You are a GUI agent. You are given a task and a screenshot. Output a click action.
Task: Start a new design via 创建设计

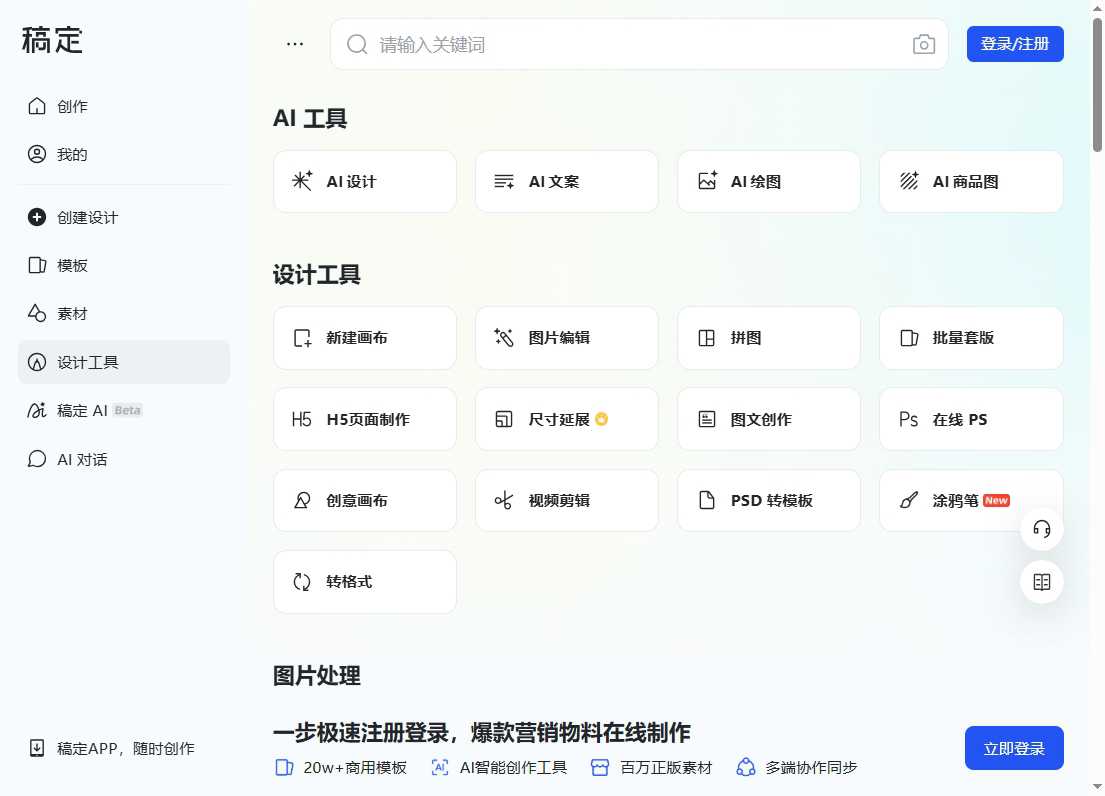coord(84,217)
